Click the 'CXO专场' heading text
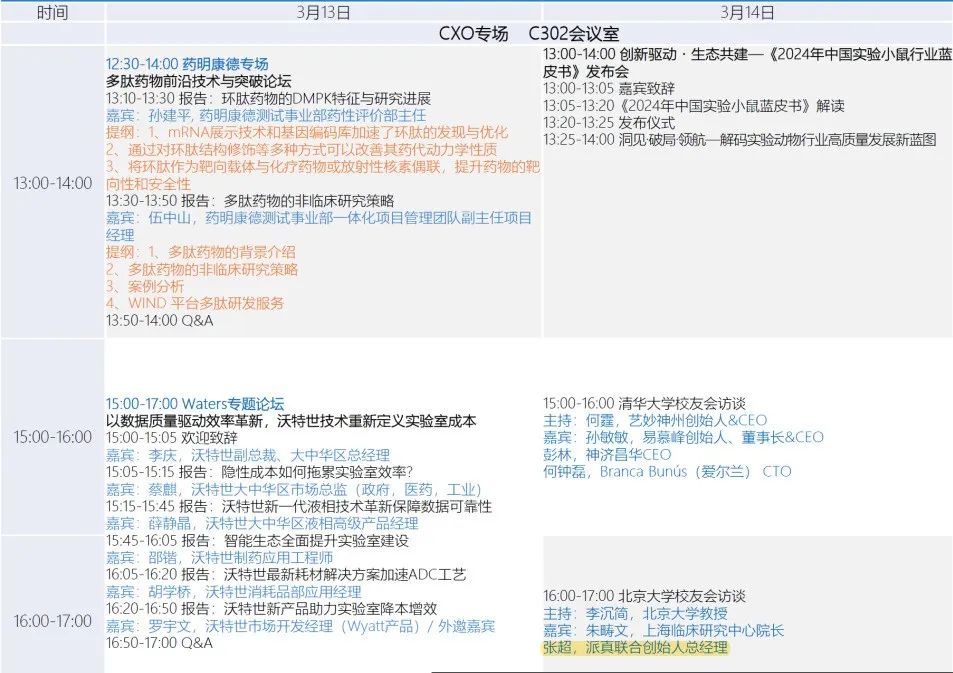 pos(473,33)
